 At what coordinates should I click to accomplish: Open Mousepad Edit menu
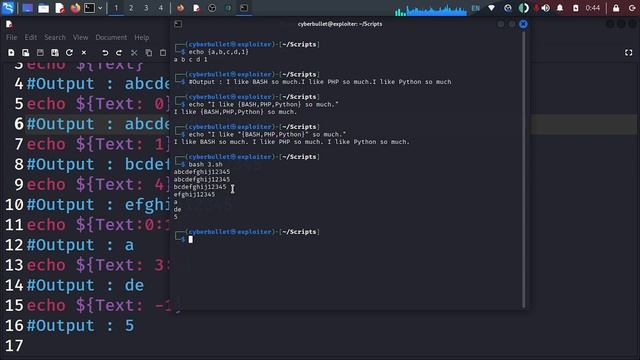[31, 37]
